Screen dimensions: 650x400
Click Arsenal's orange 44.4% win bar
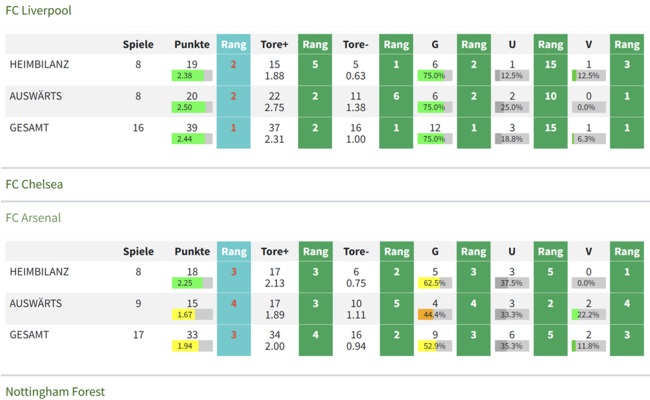[434, 314]
